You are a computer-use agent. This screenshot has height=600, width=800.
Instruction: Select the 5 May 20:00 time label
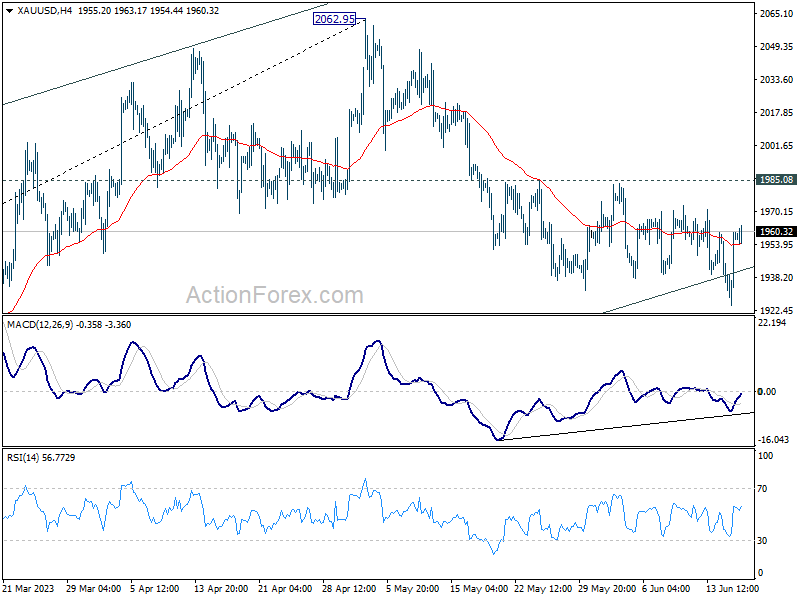click(x=413, y=589)
